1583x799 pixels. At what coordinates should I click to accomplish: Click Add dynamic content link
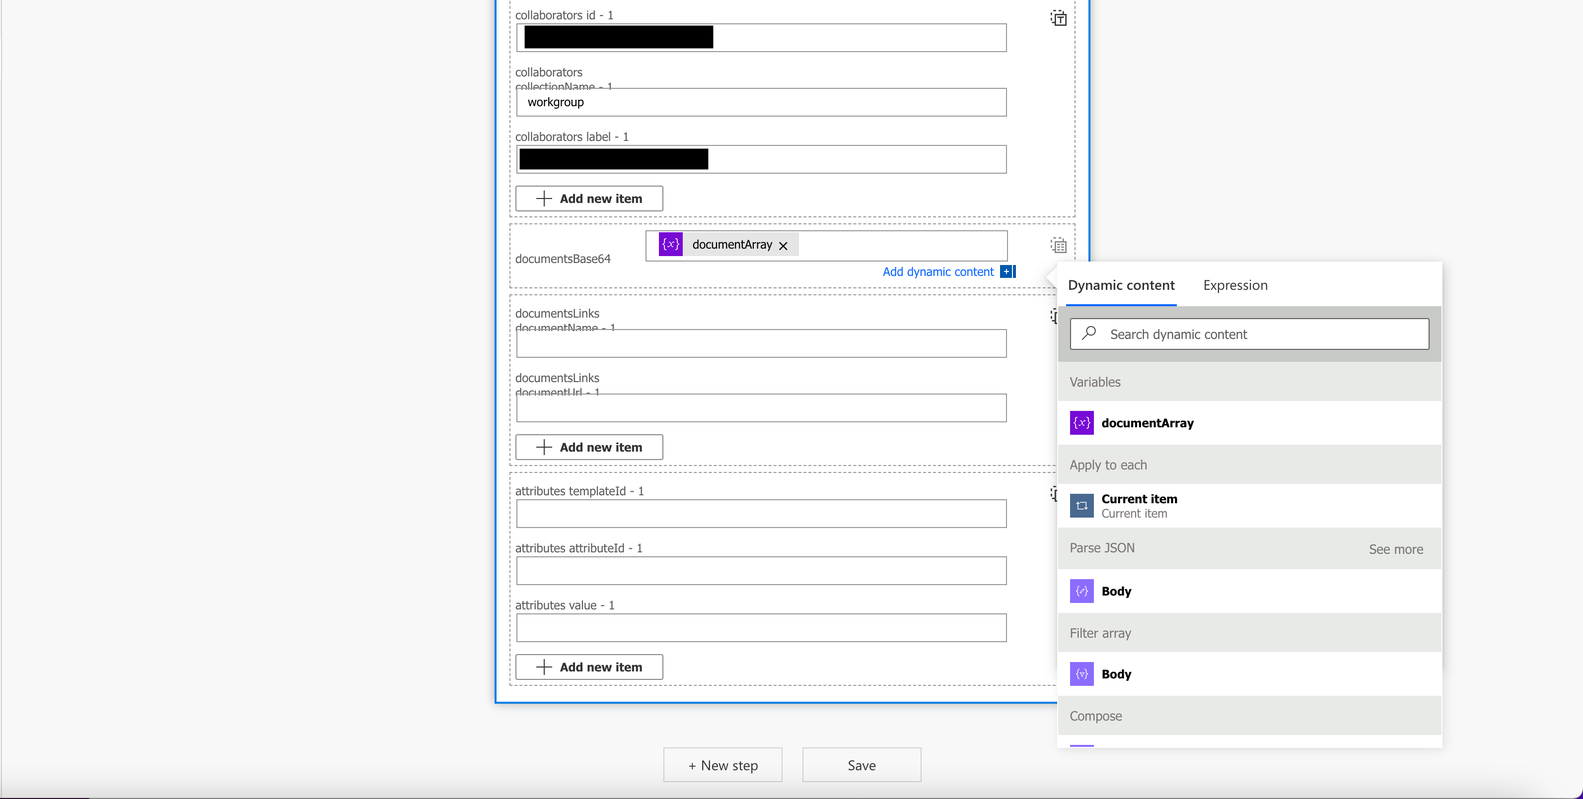938,272
